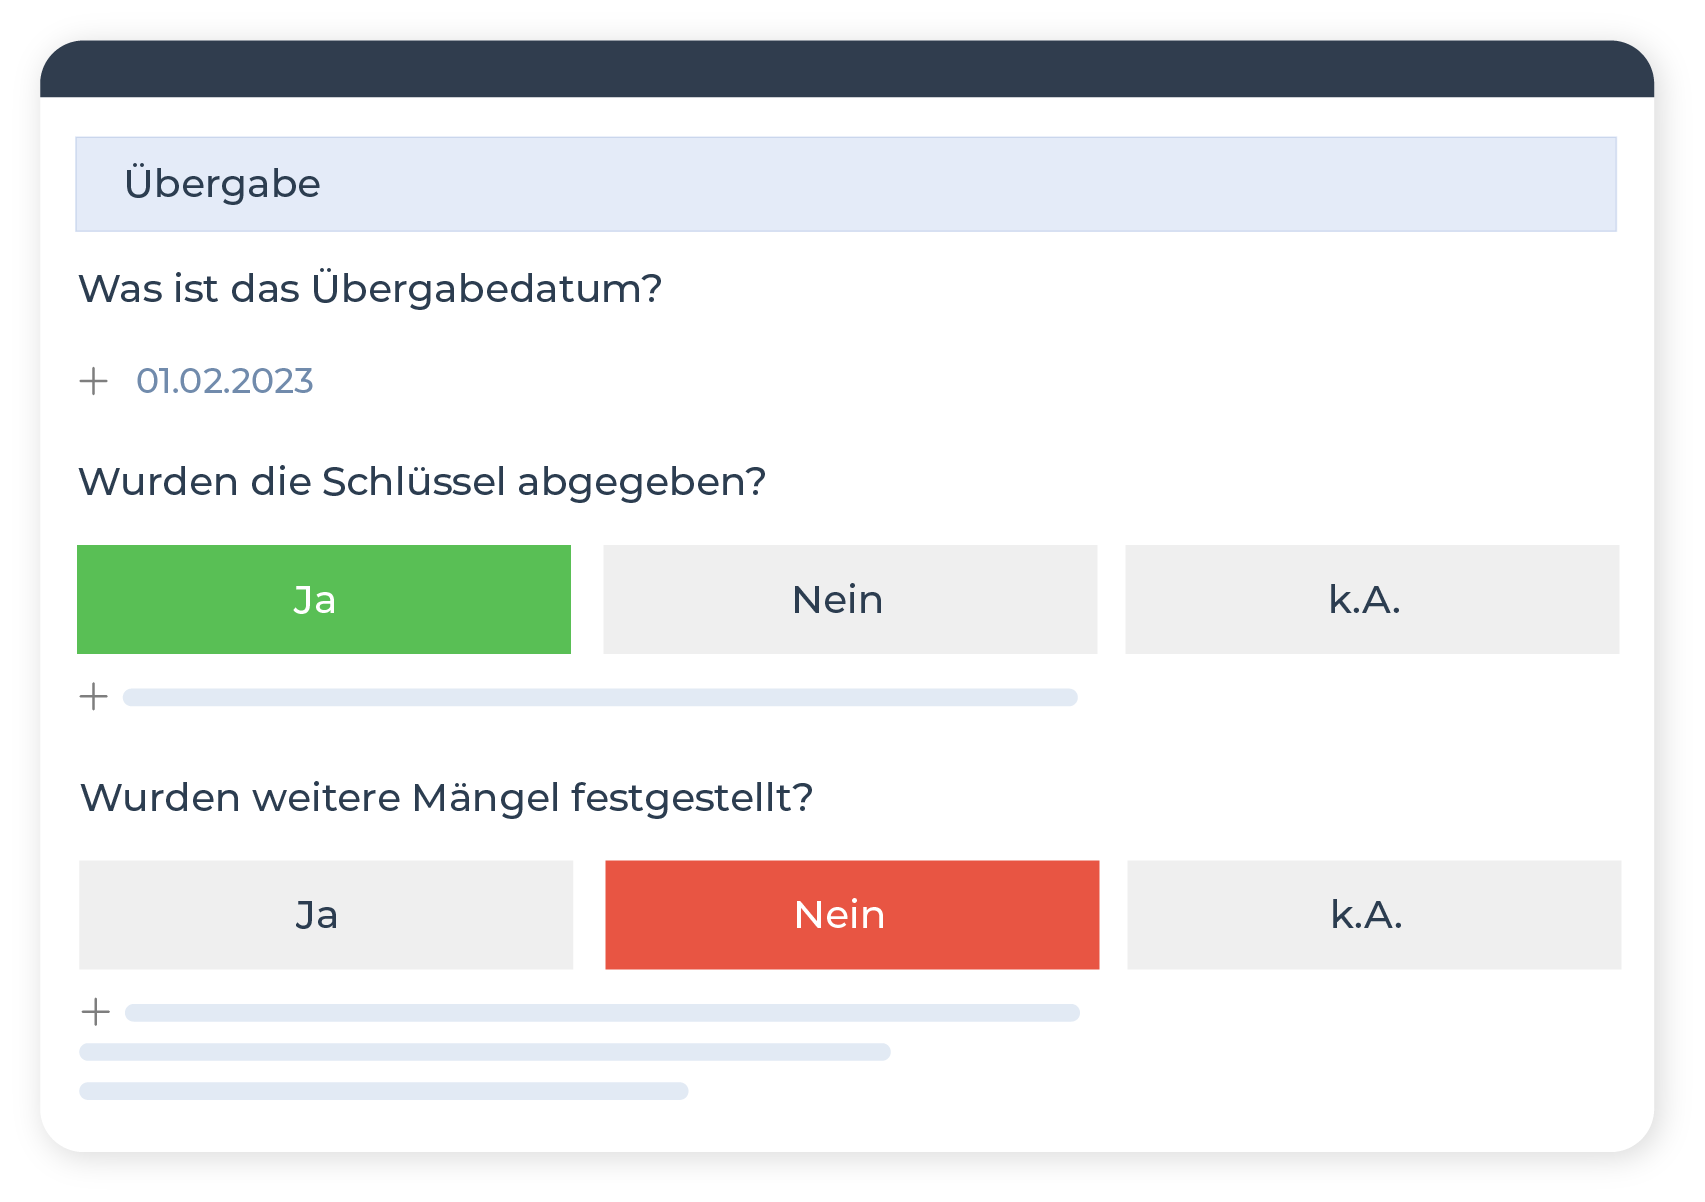Select Ja for weitere Mängel festgestellt
Image resolution: width=1705 pixels, height=1202 pixels.
pos(322,914)
